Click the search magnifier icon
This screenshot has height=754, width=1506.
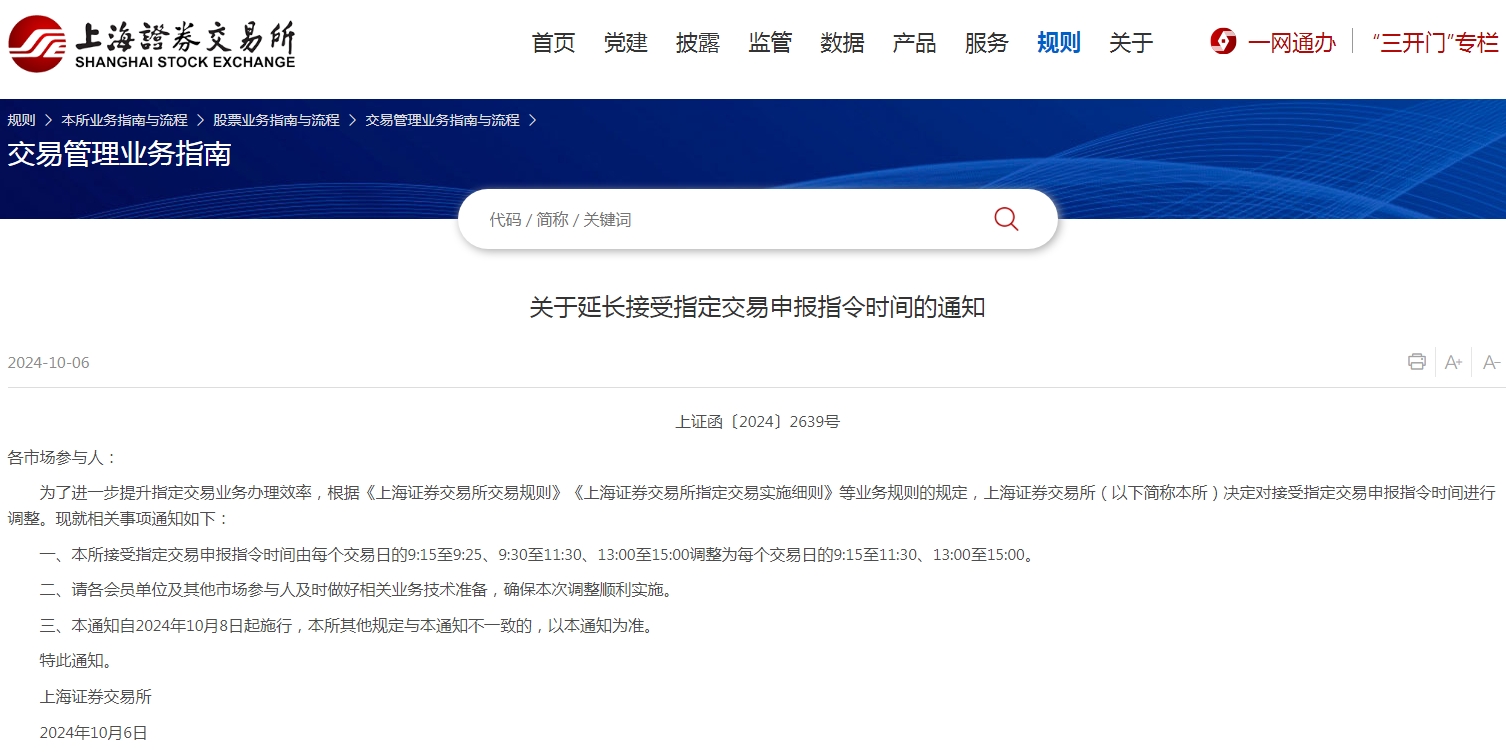pyautogui.click(x=1006, y=219)
